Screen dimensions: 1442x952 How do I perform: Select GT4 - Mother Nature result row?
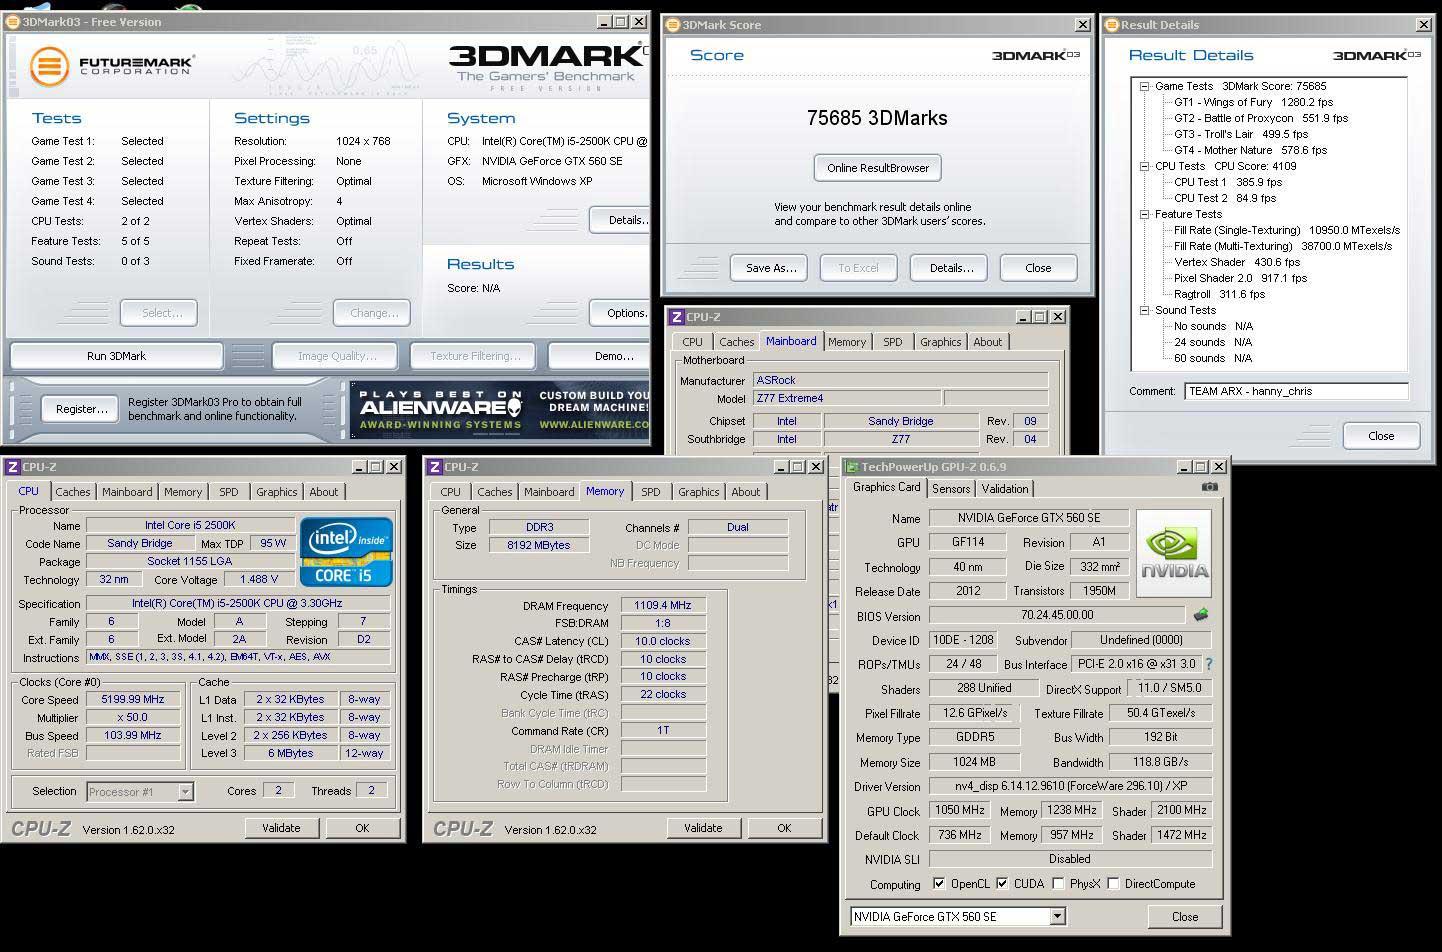point(1250,150)
